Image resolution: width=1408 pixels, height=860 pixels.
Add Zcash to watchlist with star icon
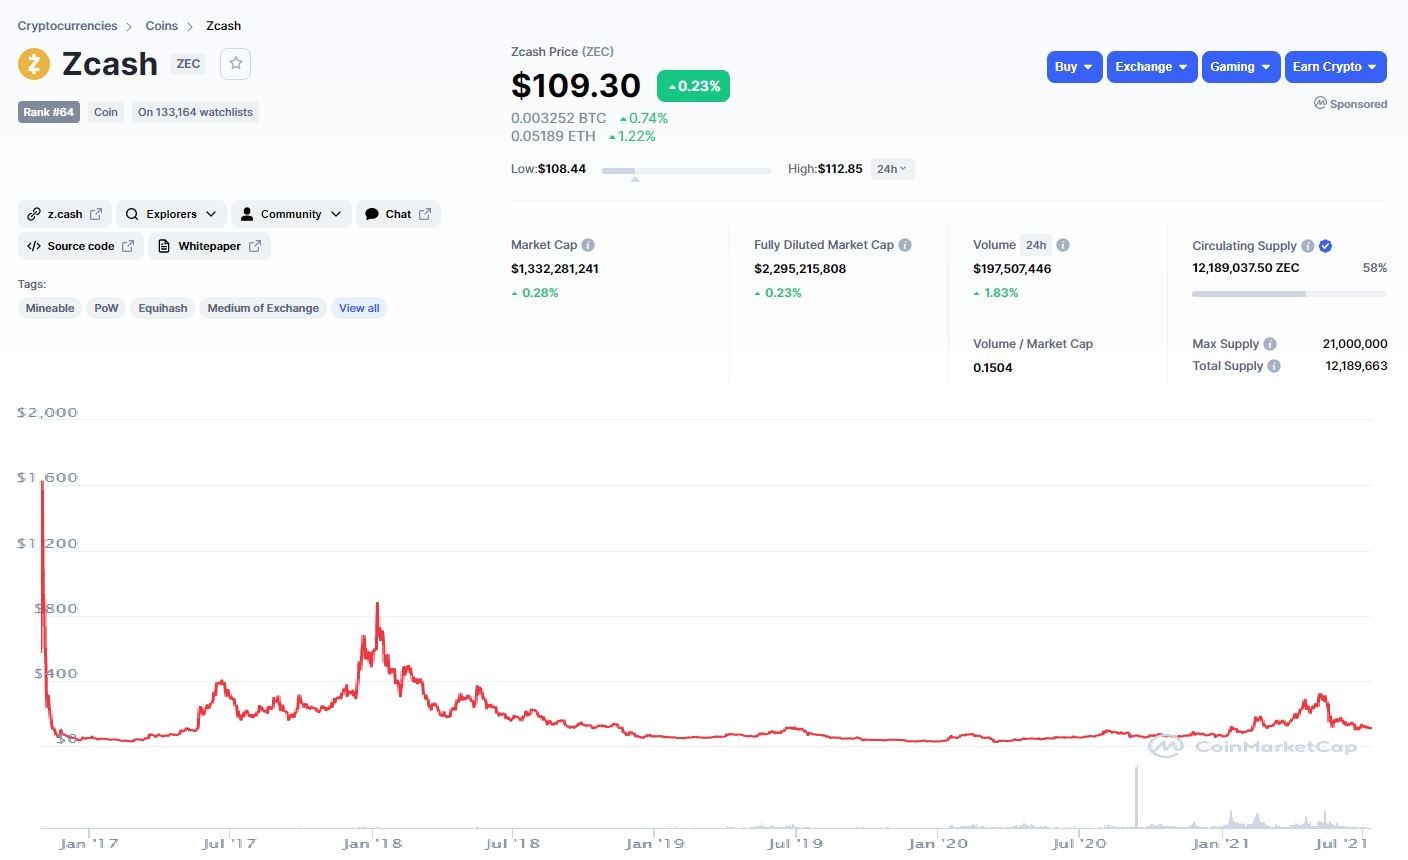tap(236, 63)
